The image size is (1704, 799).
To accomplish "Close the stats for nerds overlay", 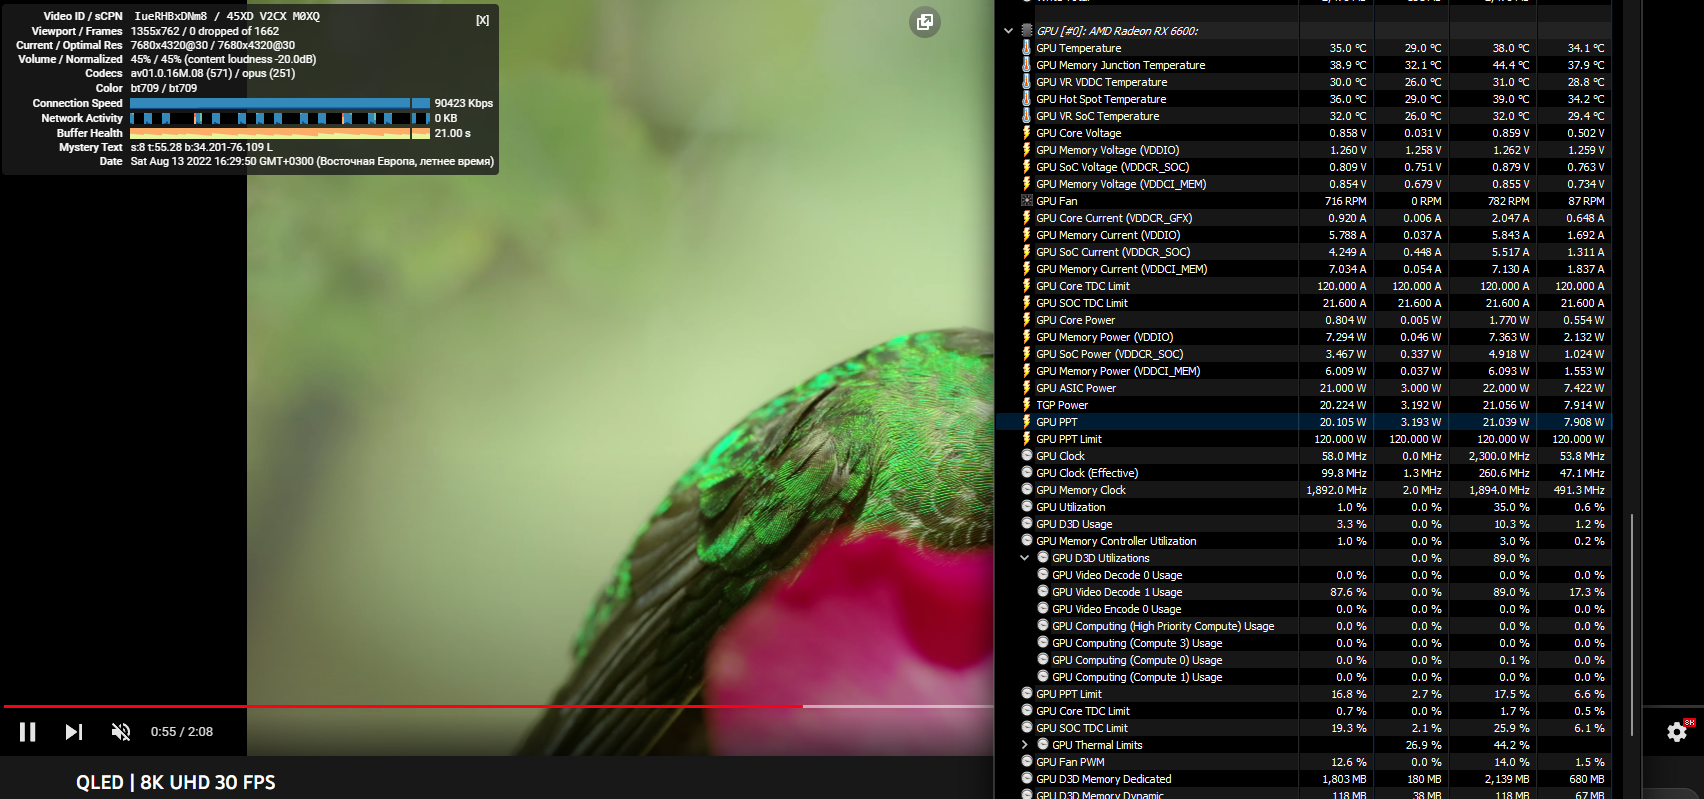I will (x=483, y=20).
